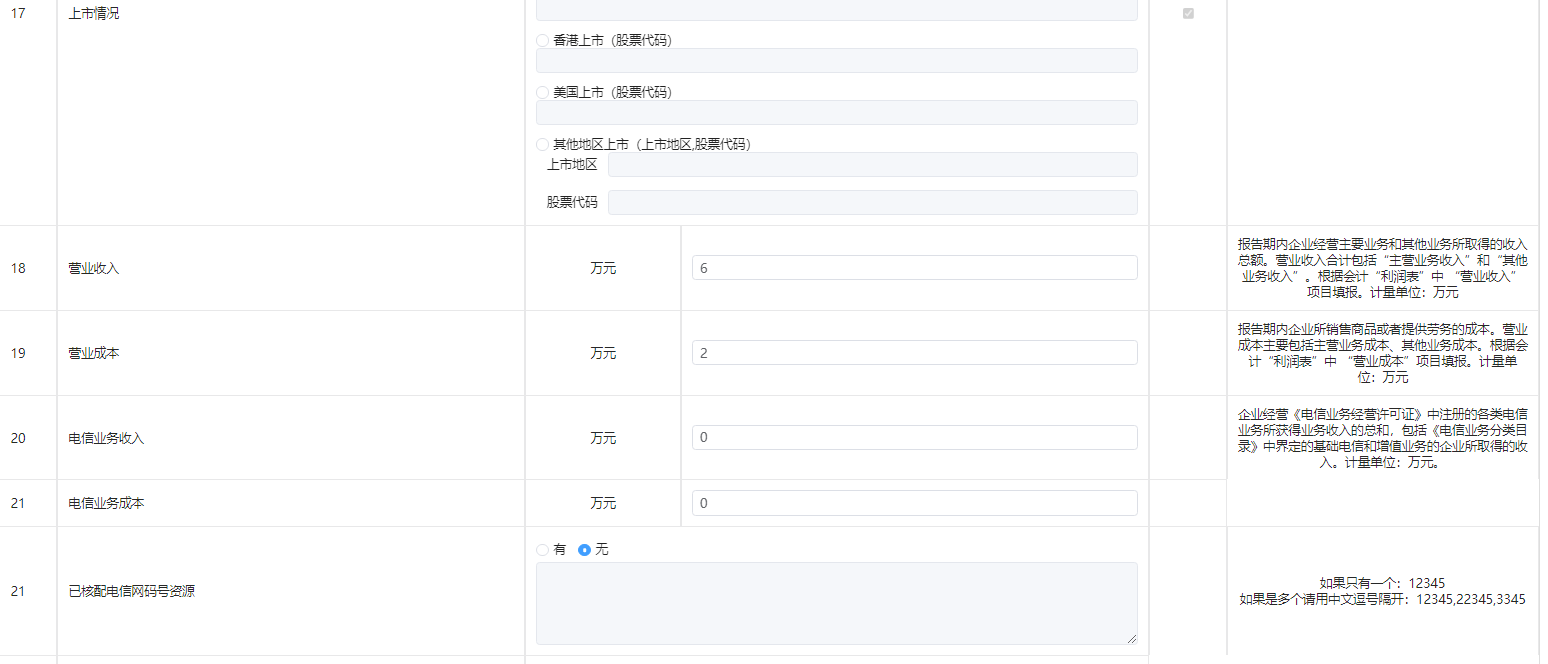Click the 电信业务收入 value field

coord(915,438)
